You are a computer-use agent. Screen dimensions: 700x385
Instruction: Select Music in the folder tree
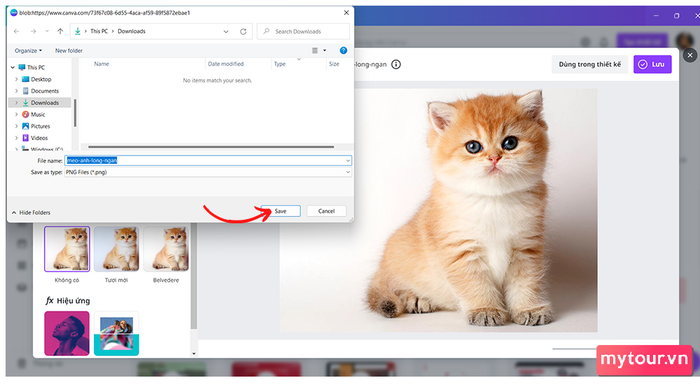pos(38,114)
